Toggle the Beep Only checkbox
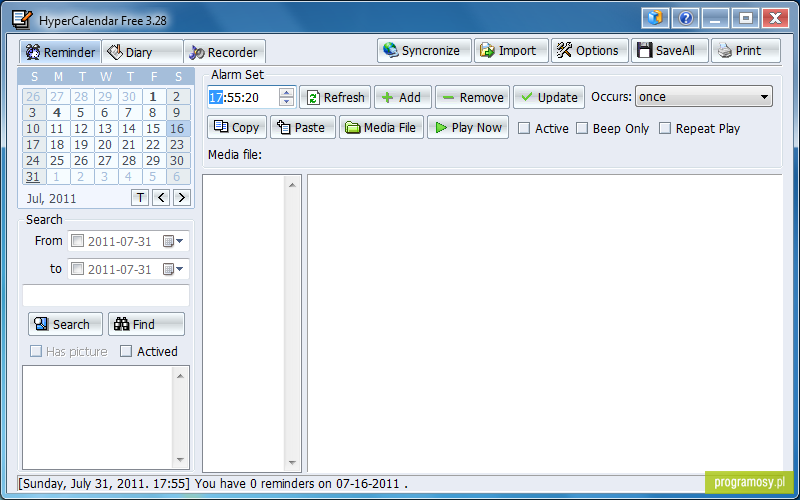 point(582,129)
